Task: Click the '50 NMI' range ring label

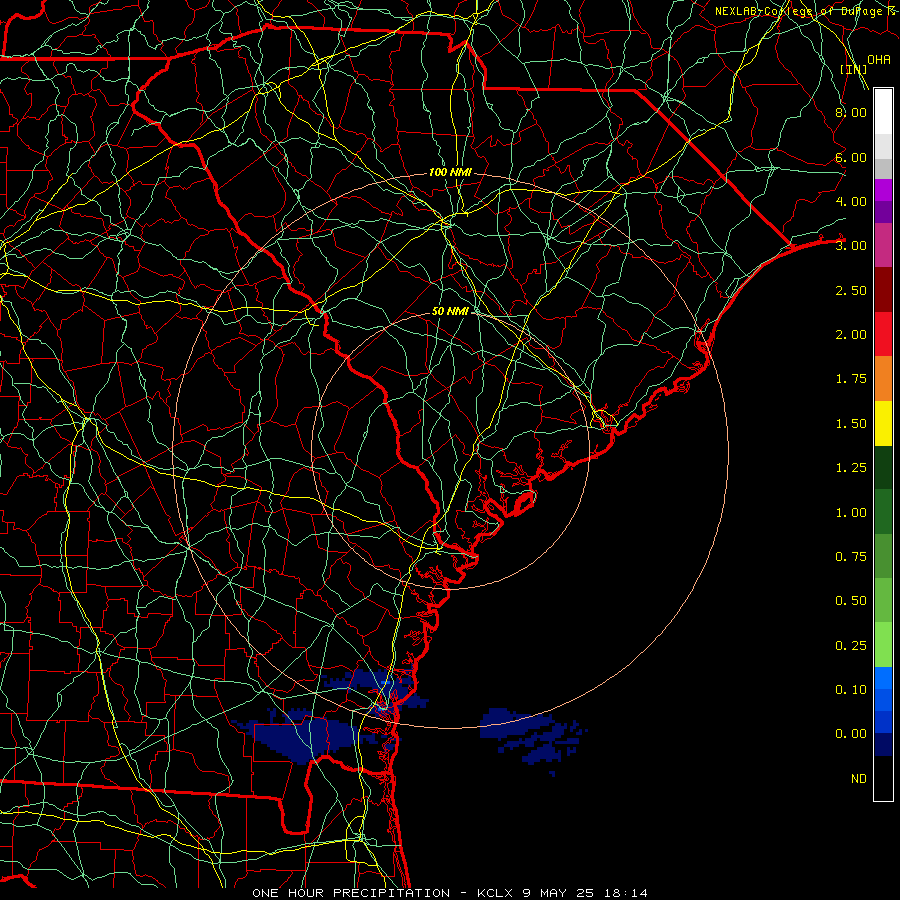Action: pos(451,311)
